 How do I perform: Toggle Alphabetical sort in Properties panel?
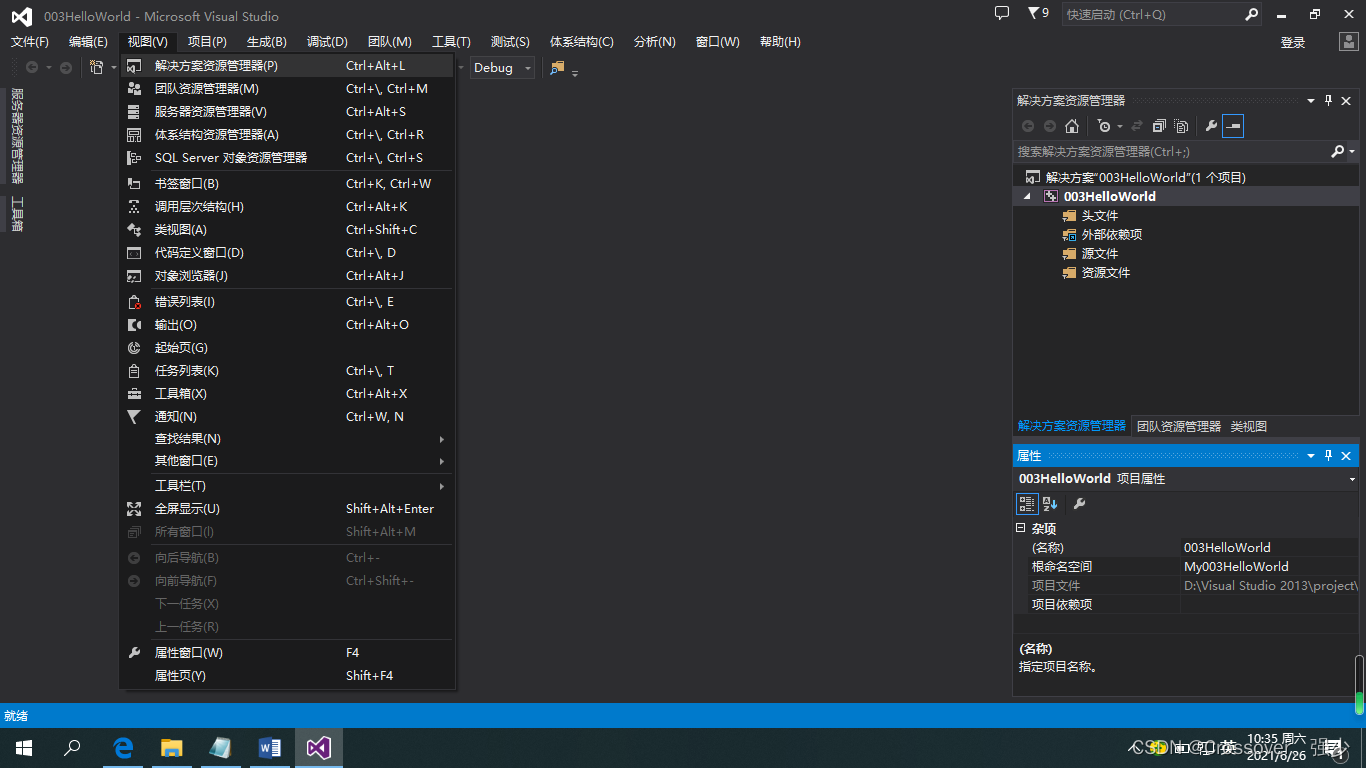pos(1050,503)
